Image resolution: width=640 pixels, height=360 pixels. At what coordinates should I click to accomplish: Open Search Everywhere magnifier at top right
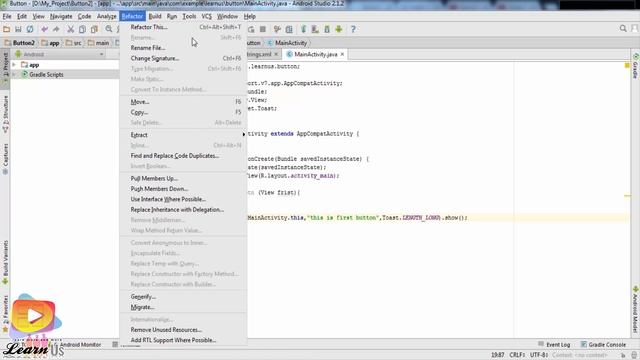pyautogui.click(x=623, y=29)
